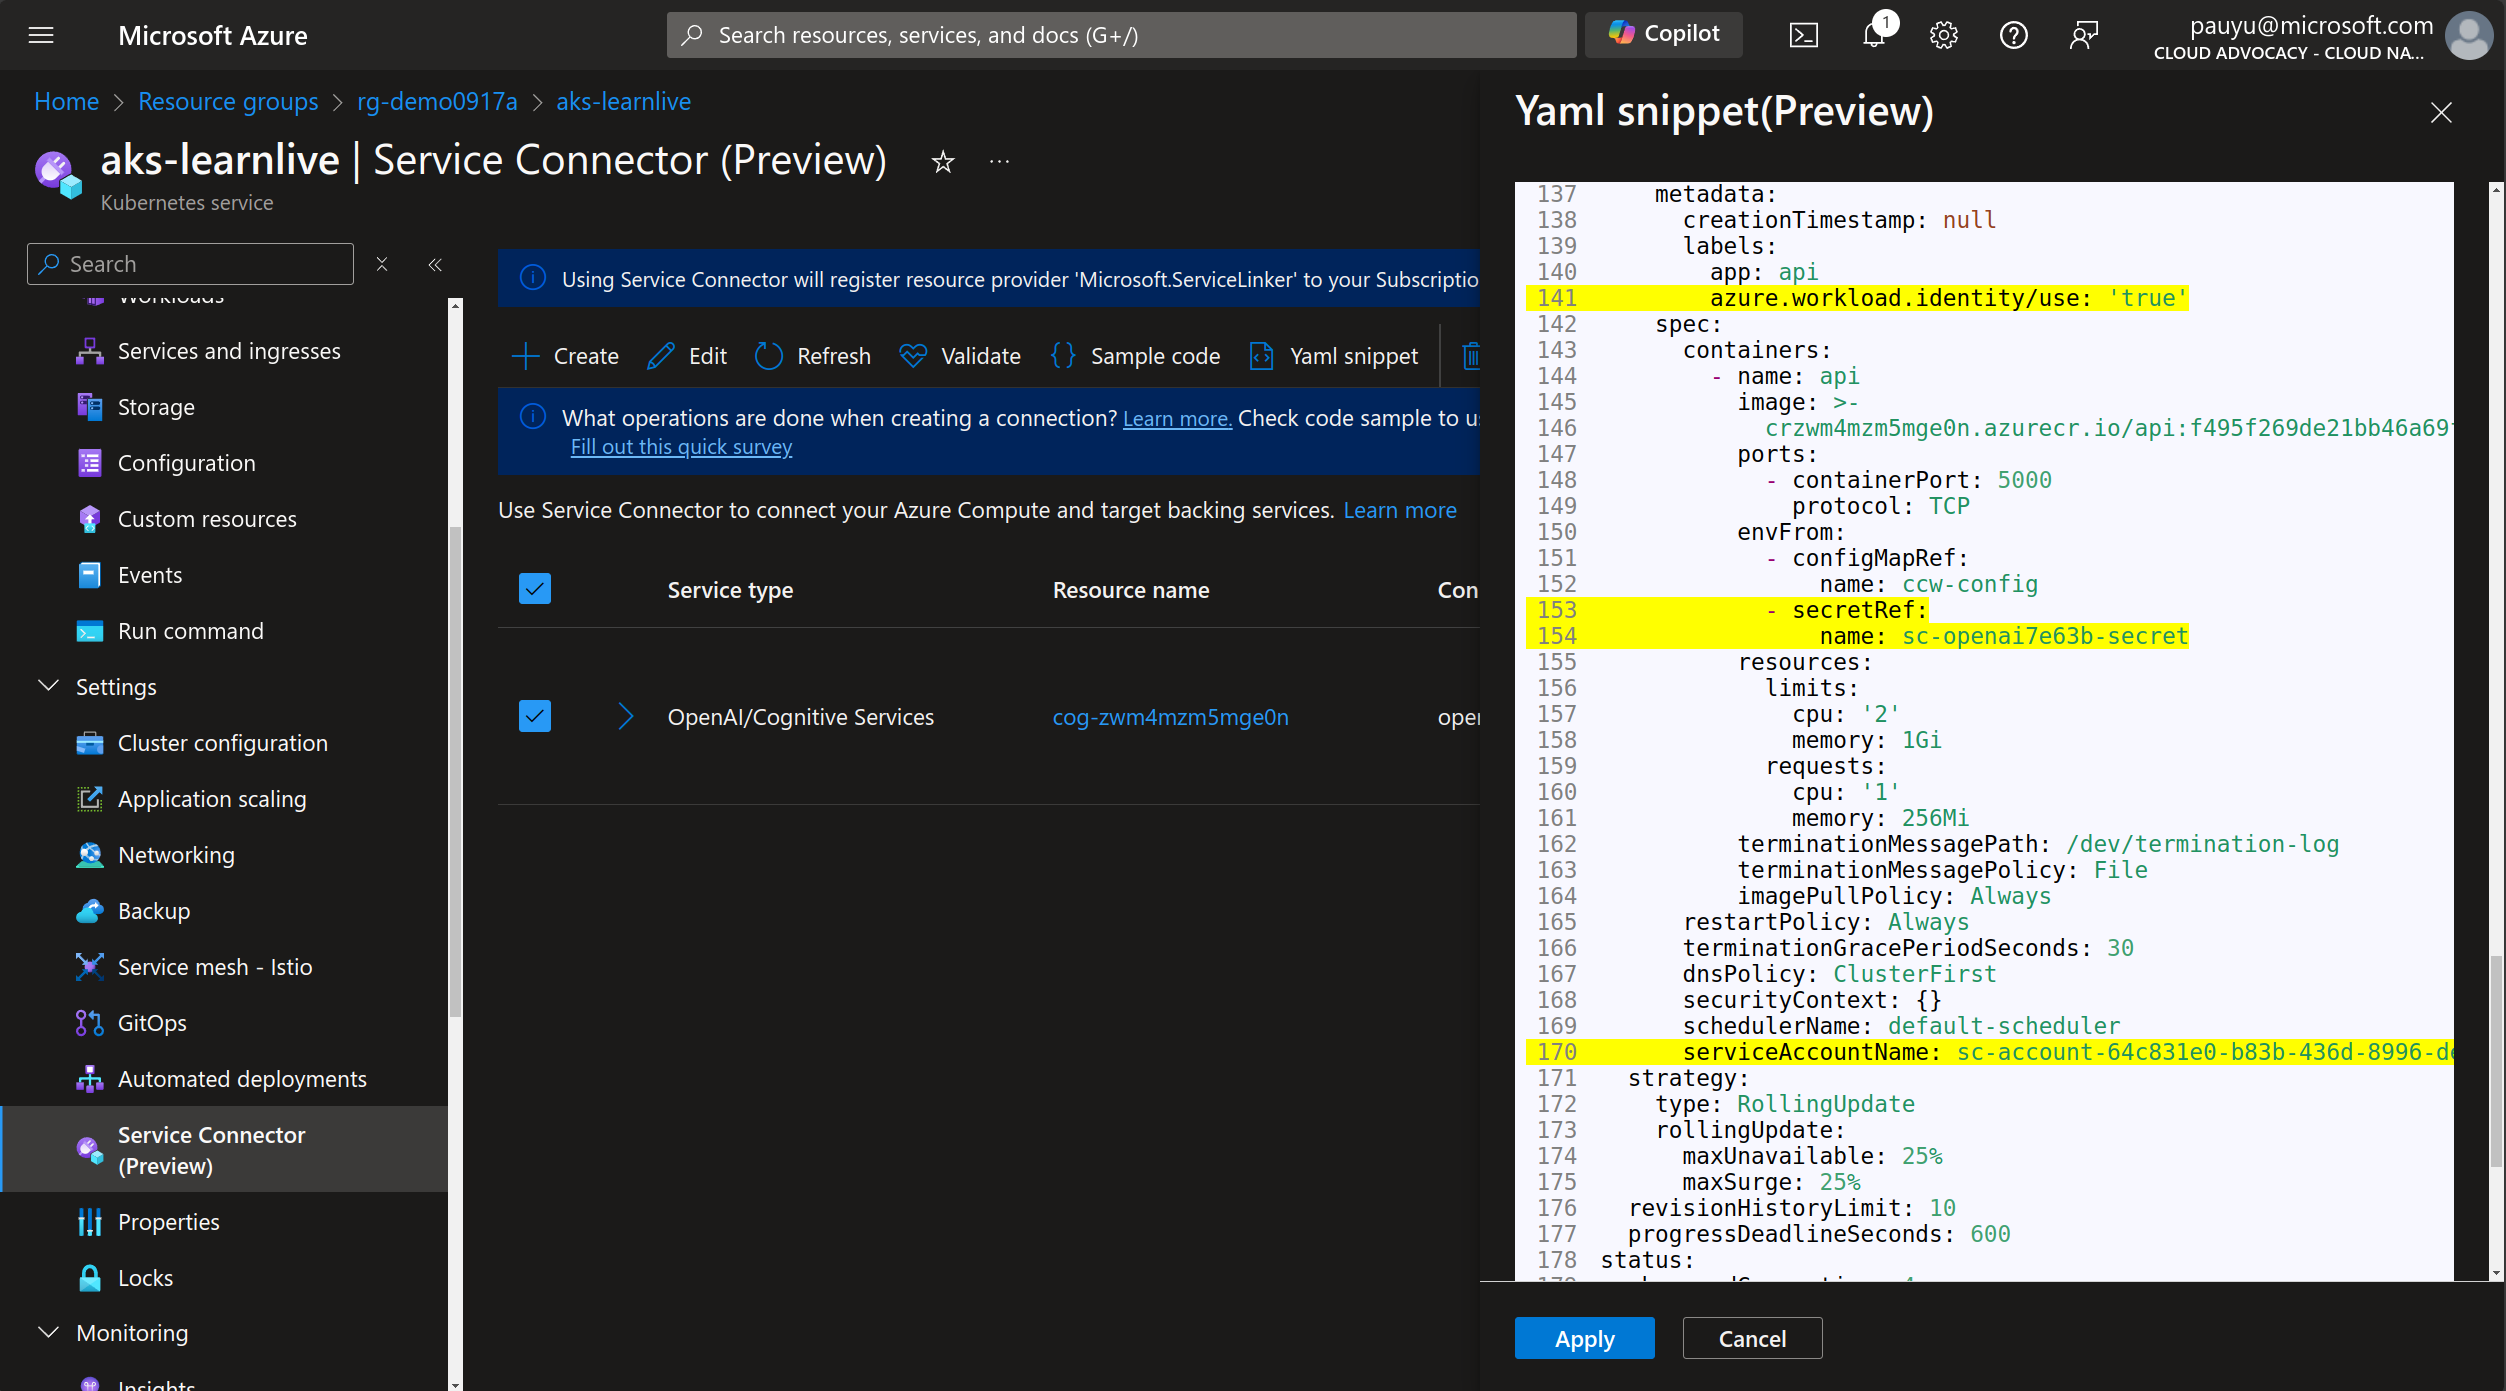Favorite this page with star icon

point(943,161)
